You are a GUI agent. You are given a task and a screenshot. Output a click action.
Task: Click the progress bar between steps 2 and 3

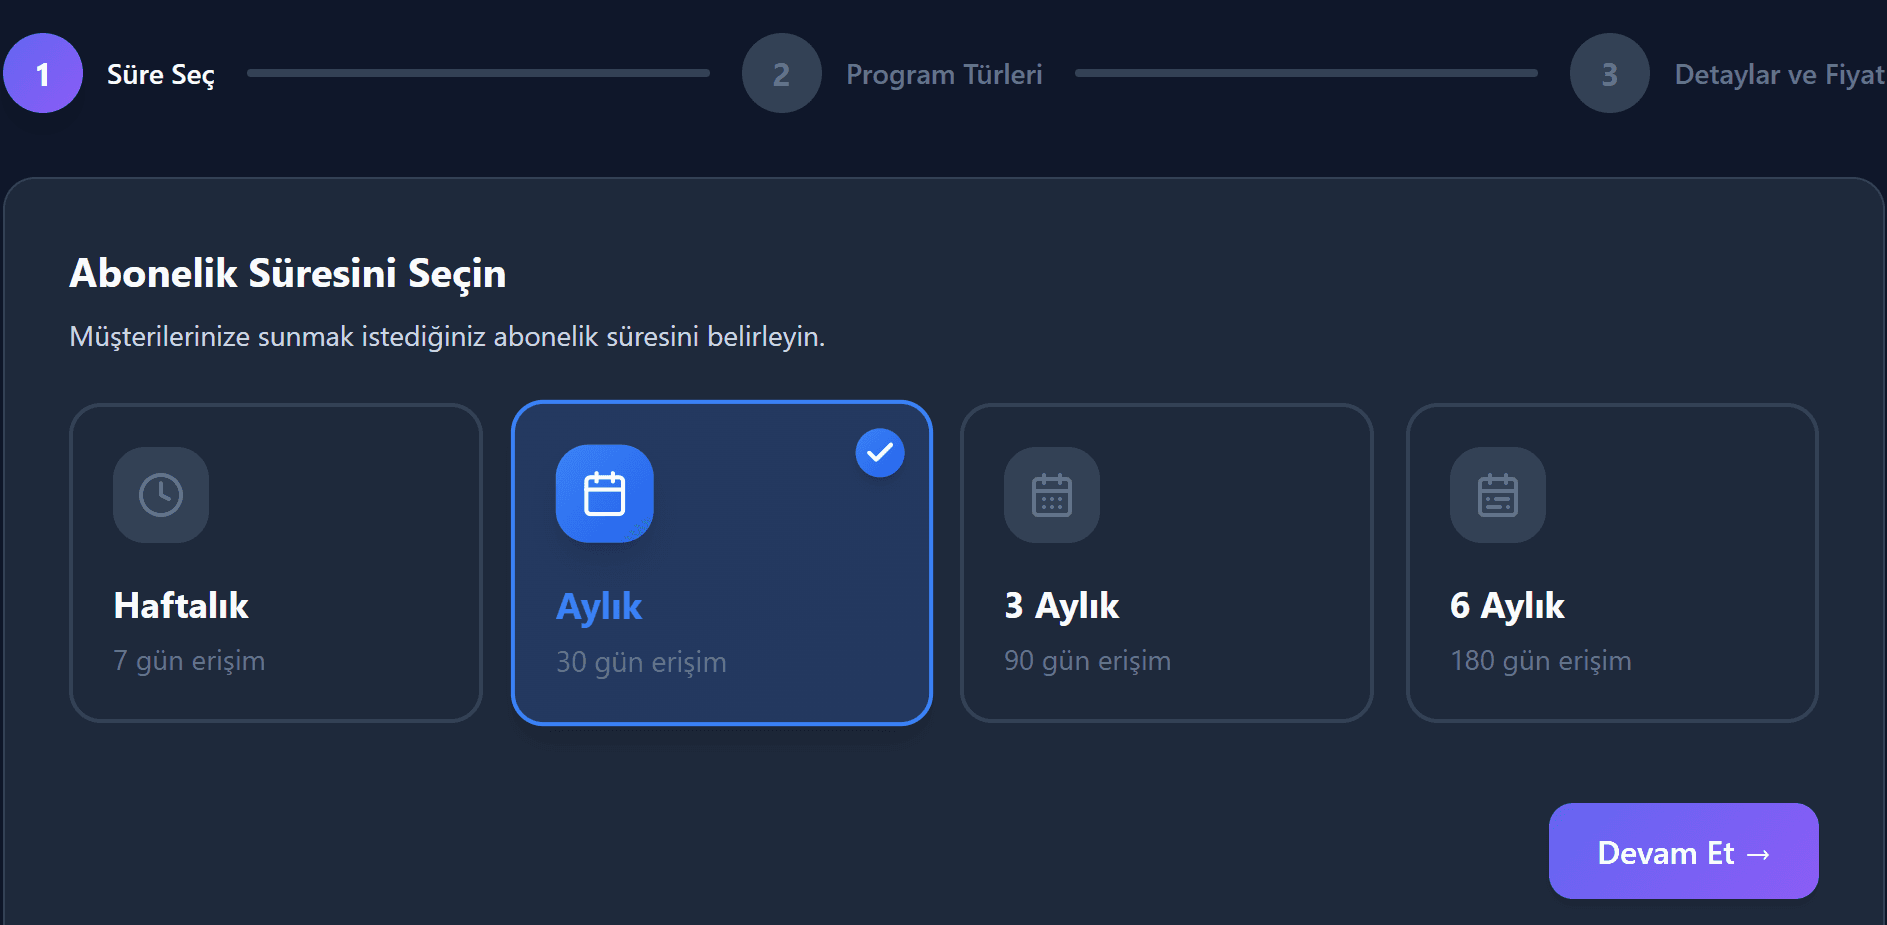pos(1306,73)
